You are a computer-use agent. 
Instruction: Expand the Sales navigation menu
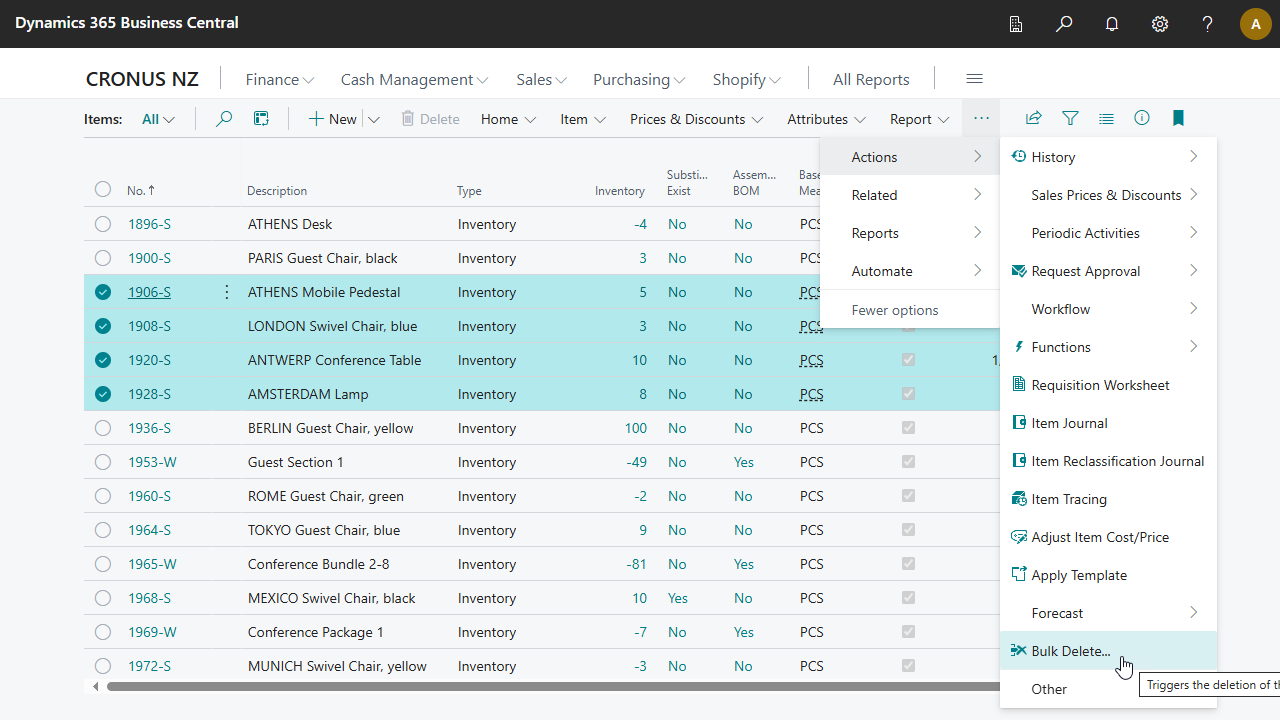[x=542, y=79]
